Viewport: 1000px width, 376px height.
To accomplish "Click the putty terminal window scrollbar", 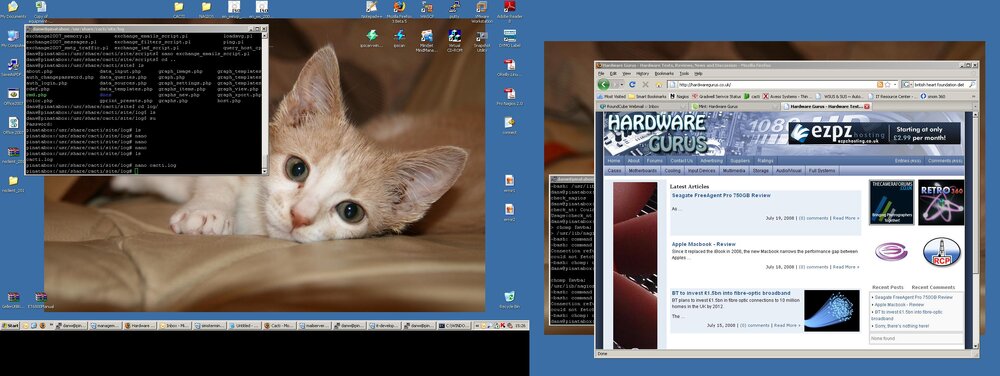I will point(265,103).
